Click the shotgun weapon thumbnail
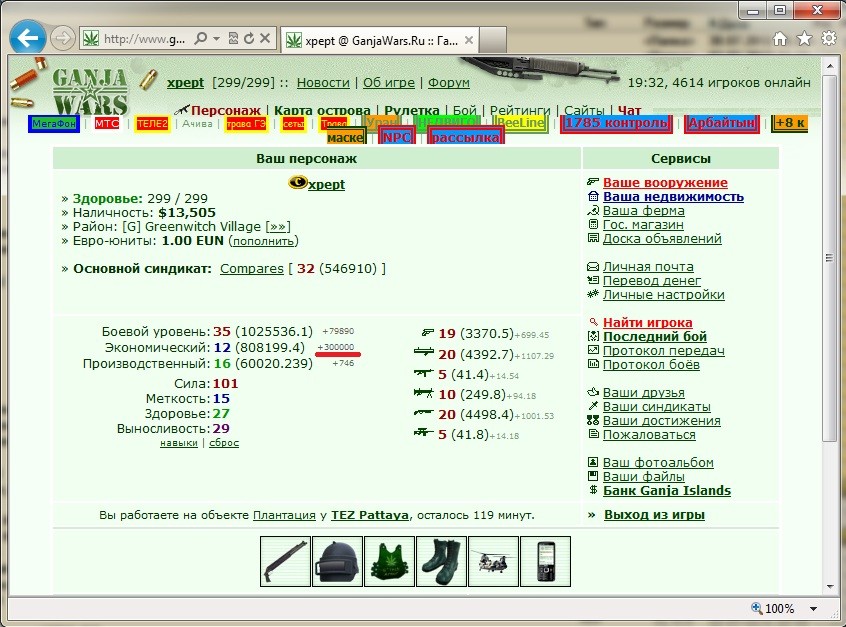This screenshot has height=627, width=846. [x=285, y=561]
